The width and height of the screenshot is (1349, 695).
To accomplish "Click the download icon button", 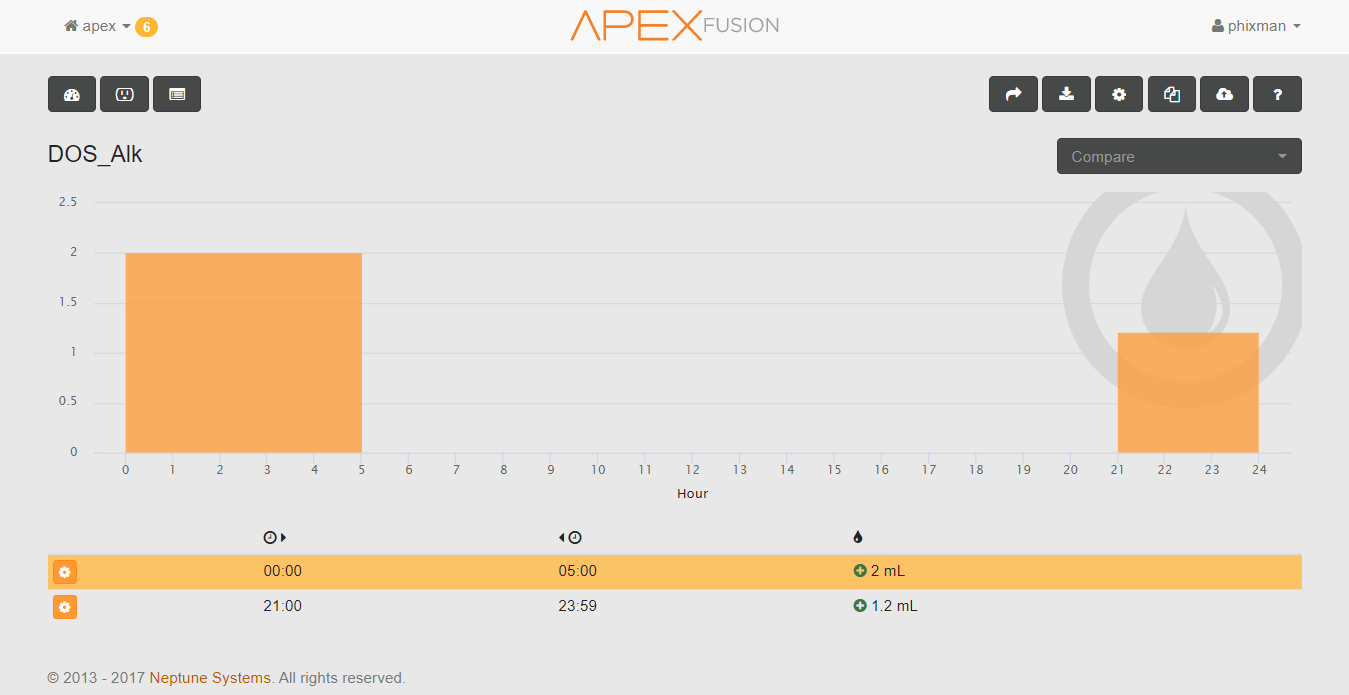I will [x=1066, y=94].
